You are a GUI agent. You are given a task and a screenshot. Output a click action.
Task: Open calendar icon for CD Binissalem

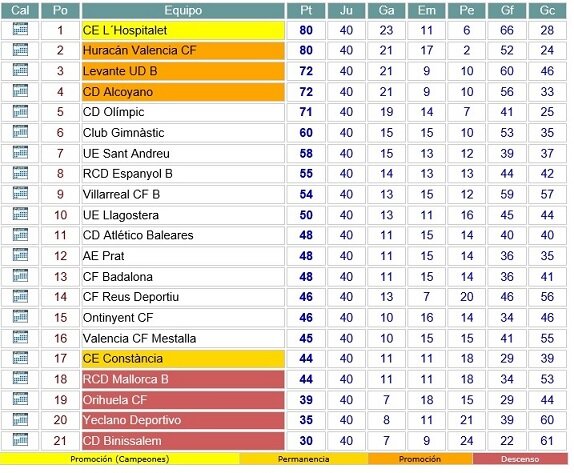coord(20,440)
